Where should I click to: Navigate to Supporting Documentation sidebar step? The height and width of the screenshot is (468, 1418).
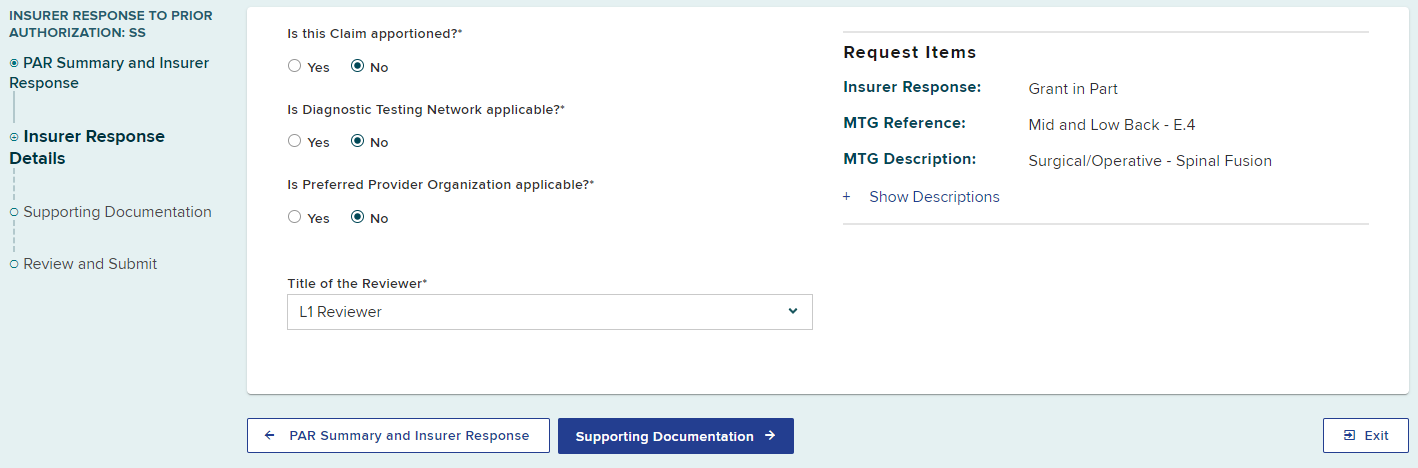pos(117,212)
